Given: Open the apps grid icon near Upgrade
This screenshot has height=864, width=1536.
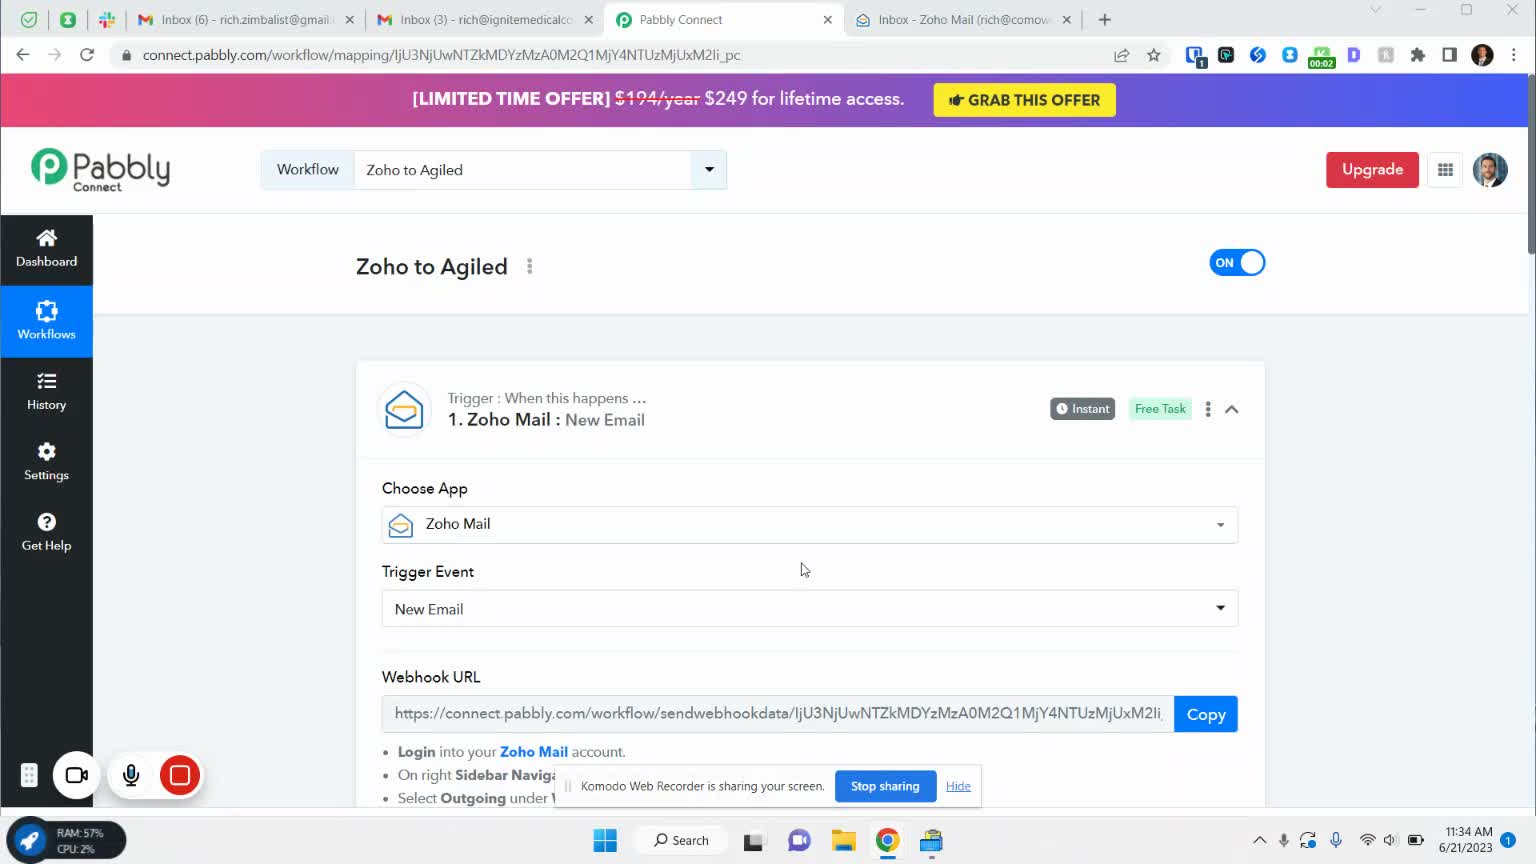Looking at the screenshot, I should coord(1445,170).
